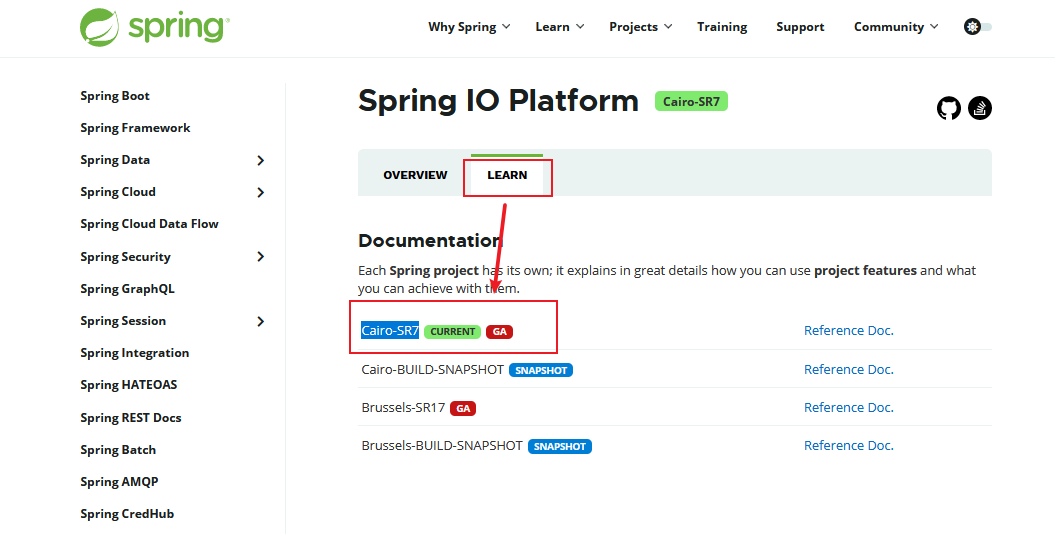Viewport: 1055px width, 534px height.
Task: Open Spring Cloud sidebar label
Action: point(118,192)
